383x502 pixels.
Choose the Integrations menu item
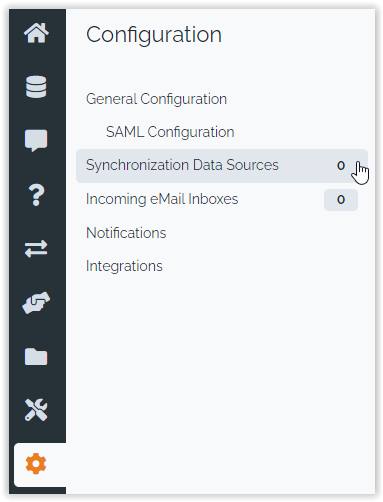click(x=124, y=266)
